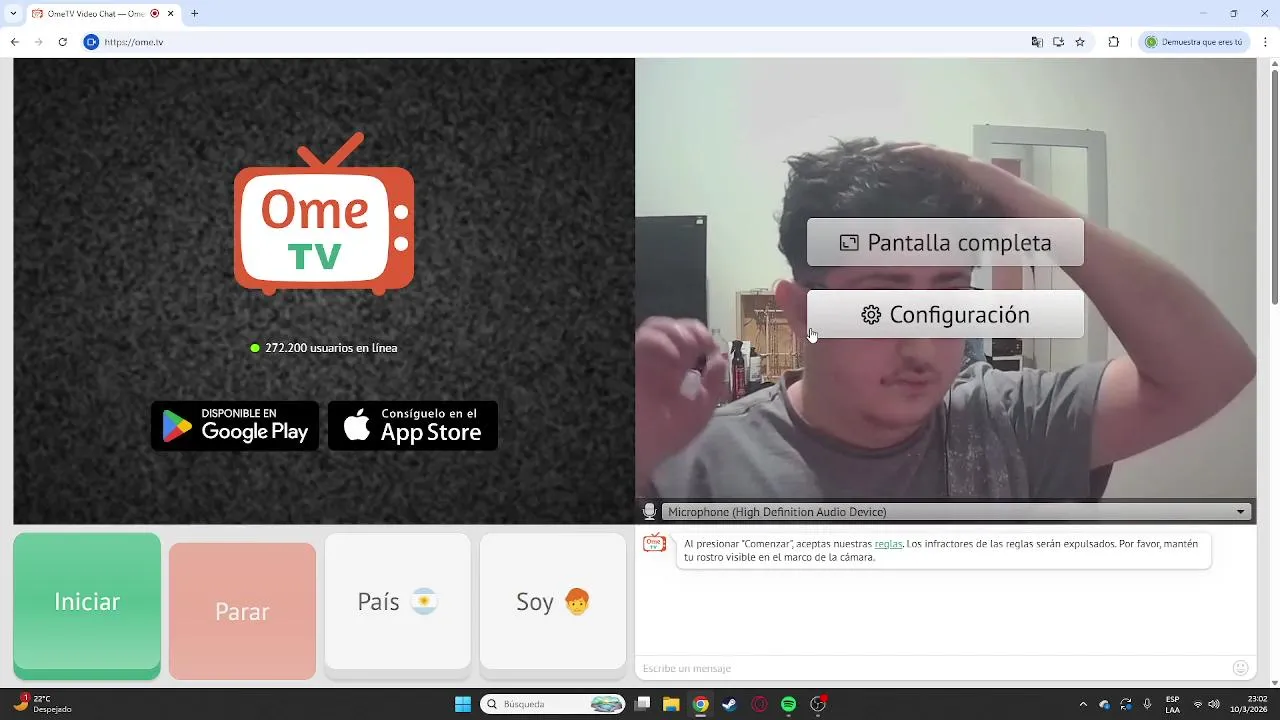The height and width of the screenshot is (720, 1280).
Task: Open Spotify from the taskbar
Action: point(788,704)
